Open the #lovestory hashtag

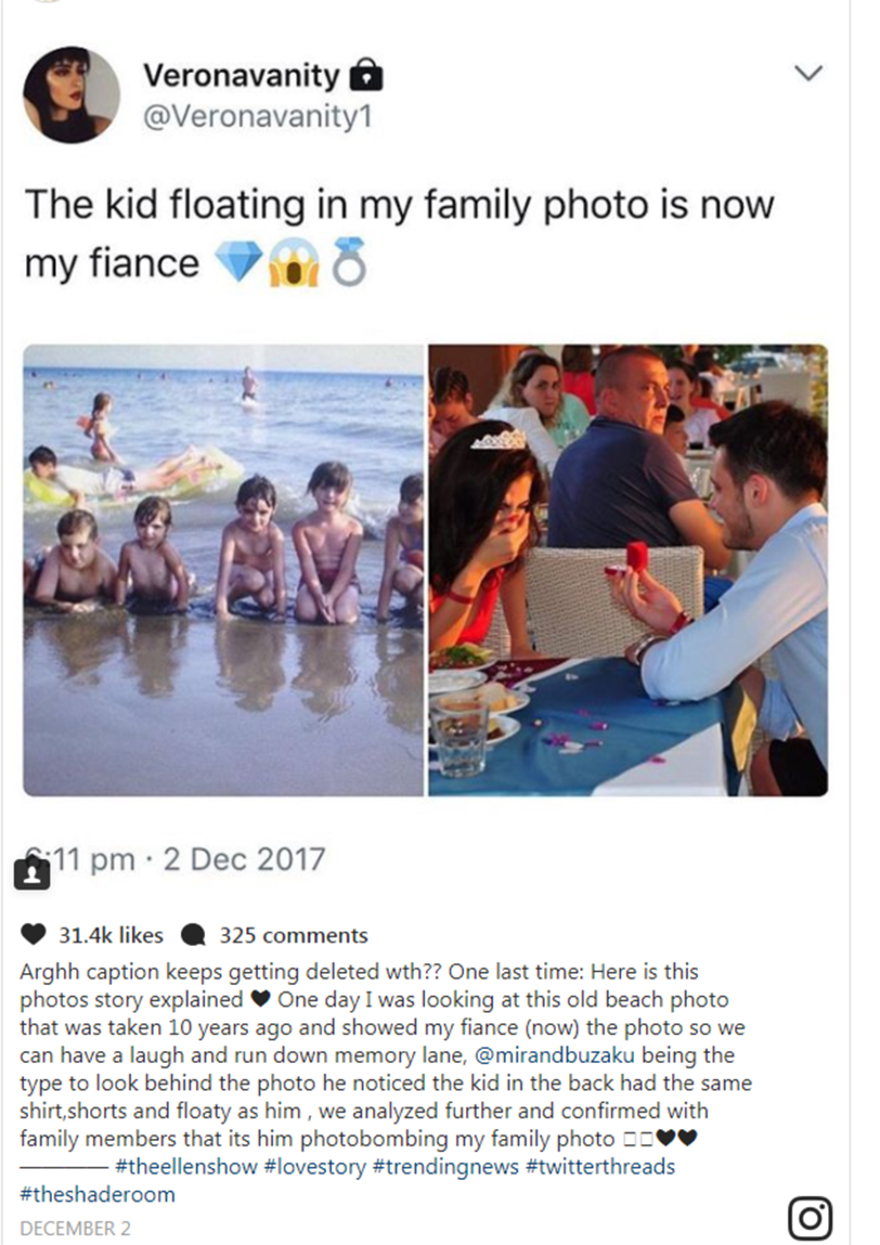coord(316,1166)
